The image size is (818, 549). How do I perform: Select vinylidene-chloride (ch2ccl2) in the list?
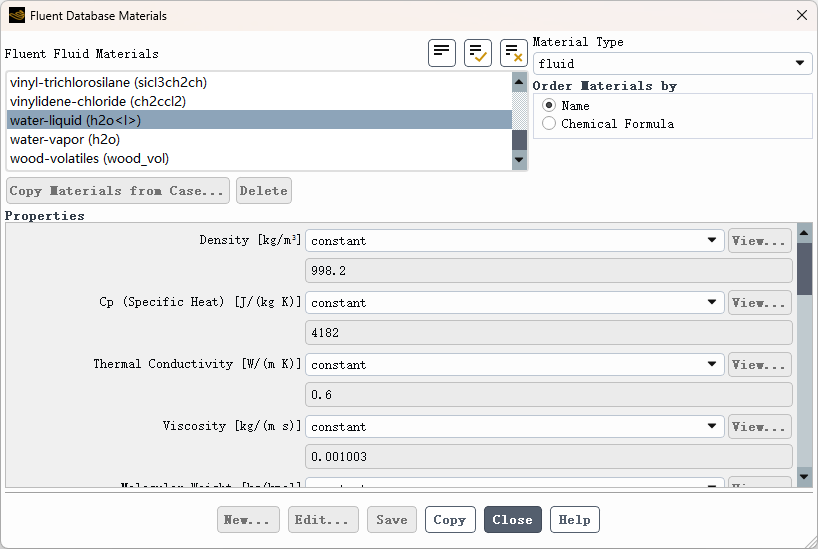coord(259,101)
